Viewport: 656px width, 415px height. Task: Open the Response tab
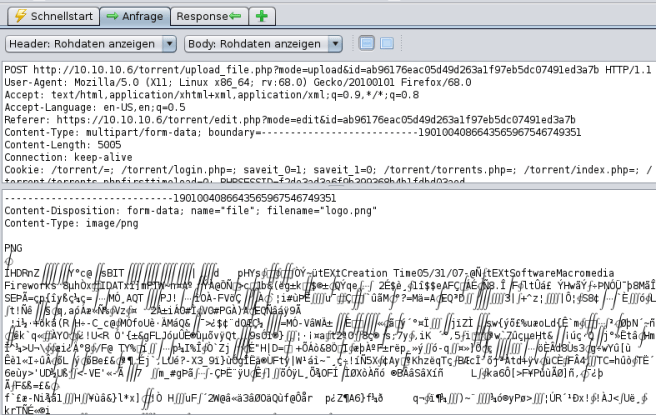point(207,16)
